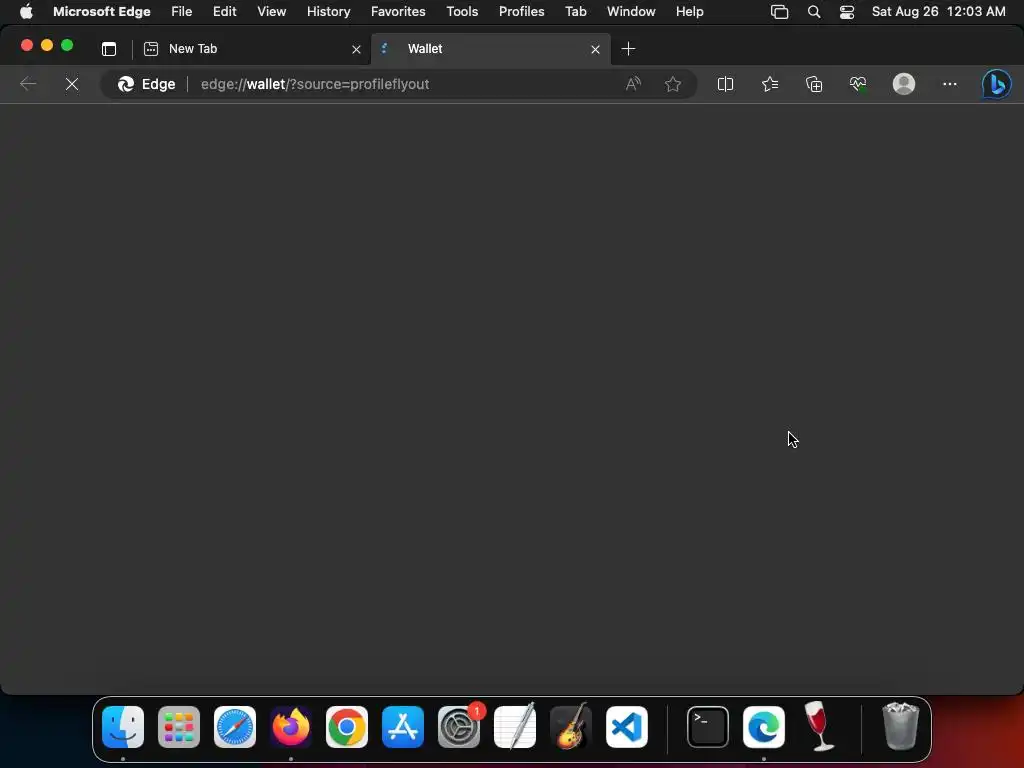Screen dimensions: 1024x768
Task: Open Control Center in menu bar
Action: (847, 12)
